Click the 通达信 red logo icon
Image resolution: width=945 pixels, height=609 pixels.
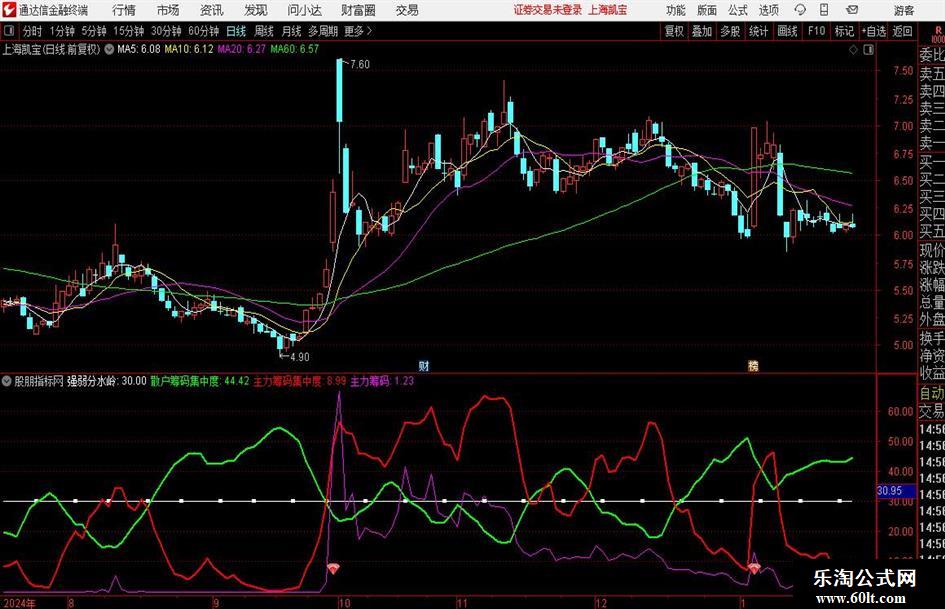point(9,10)
